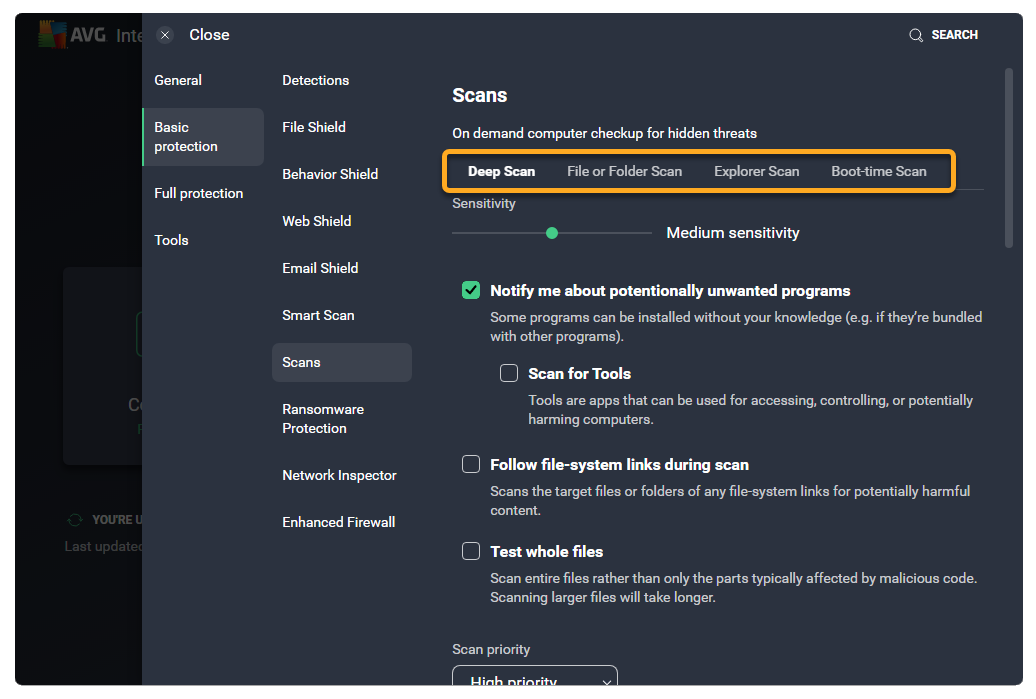Enable Follow file-system links during scan
The width and height of the screenshot is (1036, 699).
(471, 465)
